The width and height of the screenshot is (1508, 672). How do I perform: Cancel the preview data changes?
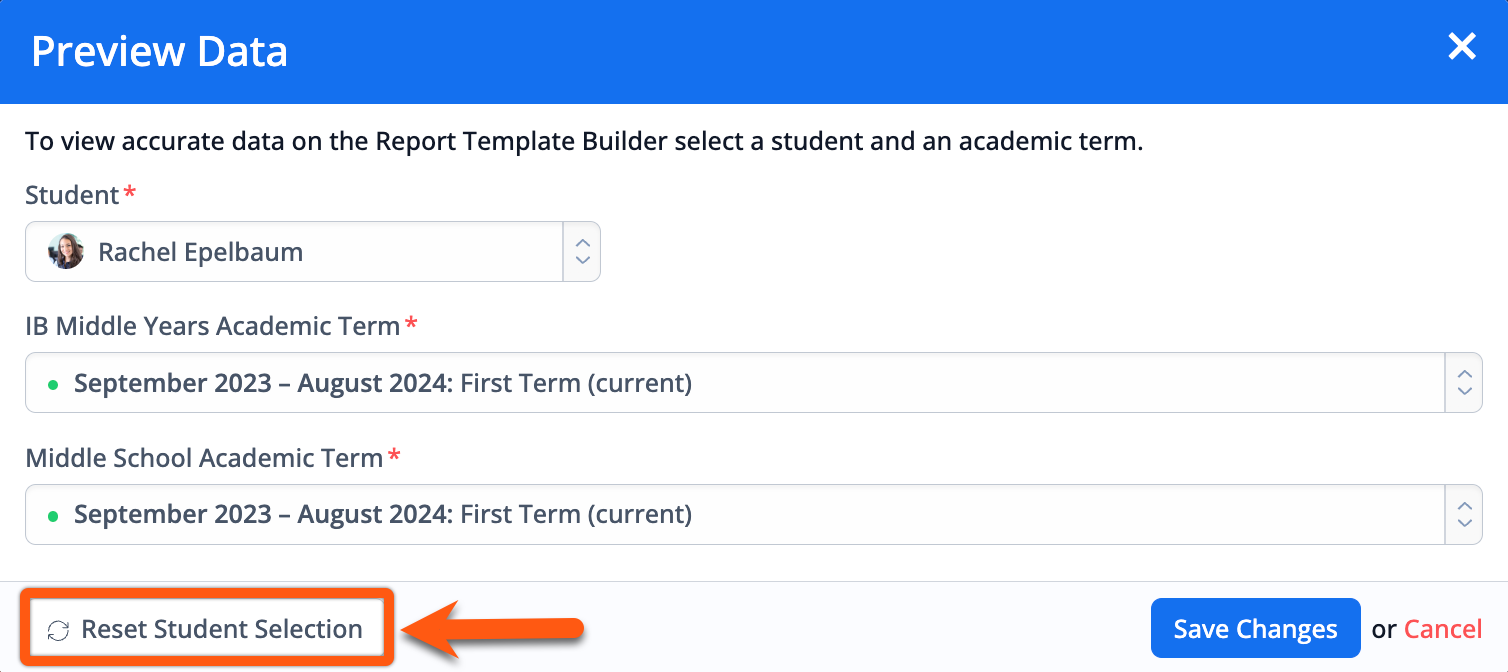[1443, 629]
